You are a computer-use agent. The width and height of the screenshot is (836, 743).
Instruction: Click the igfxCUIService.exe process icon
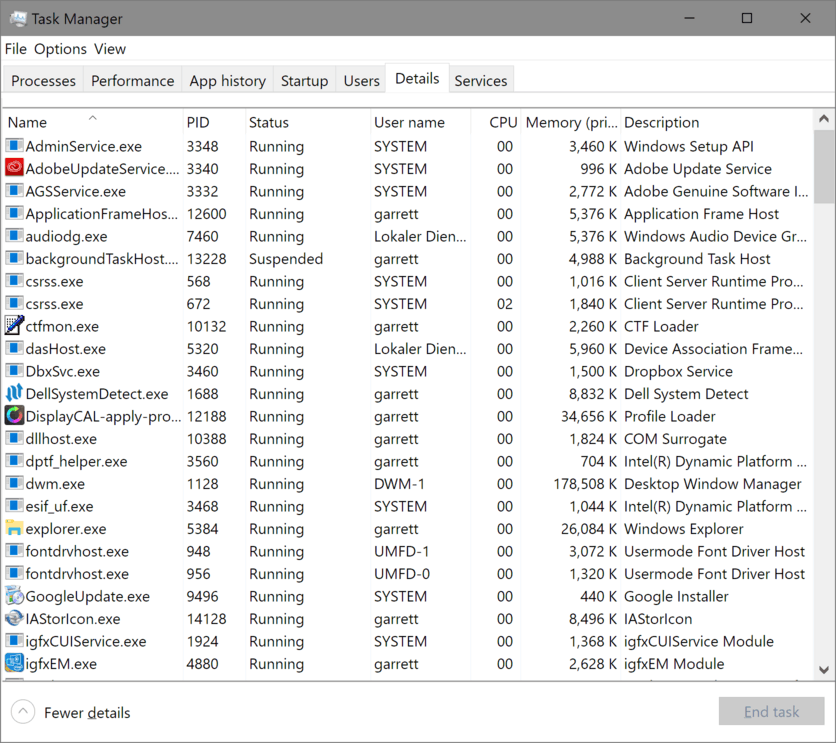click(14, 641)
